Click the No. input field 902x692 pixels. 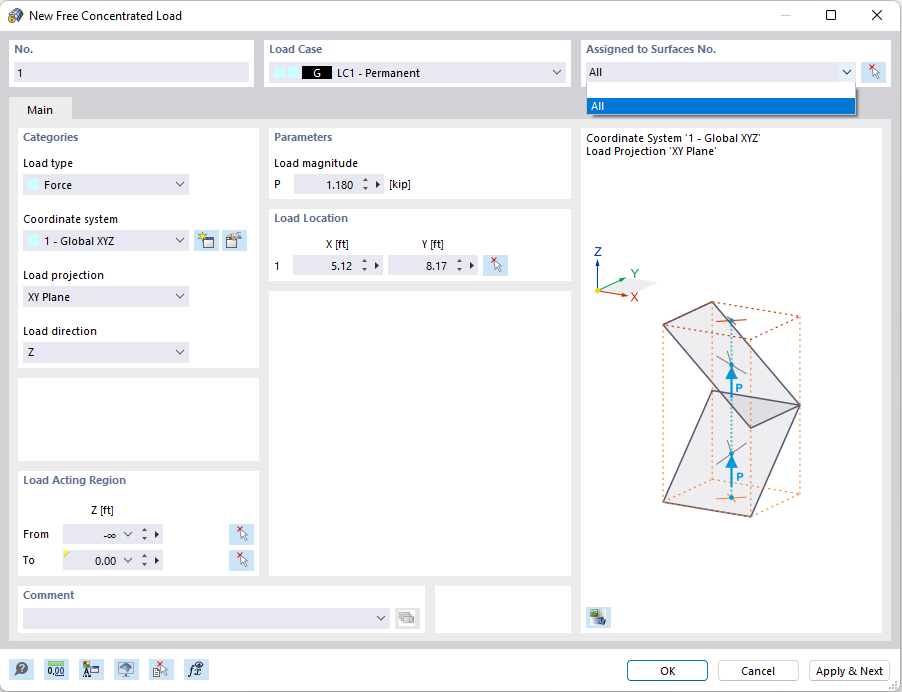pos(131,72)
